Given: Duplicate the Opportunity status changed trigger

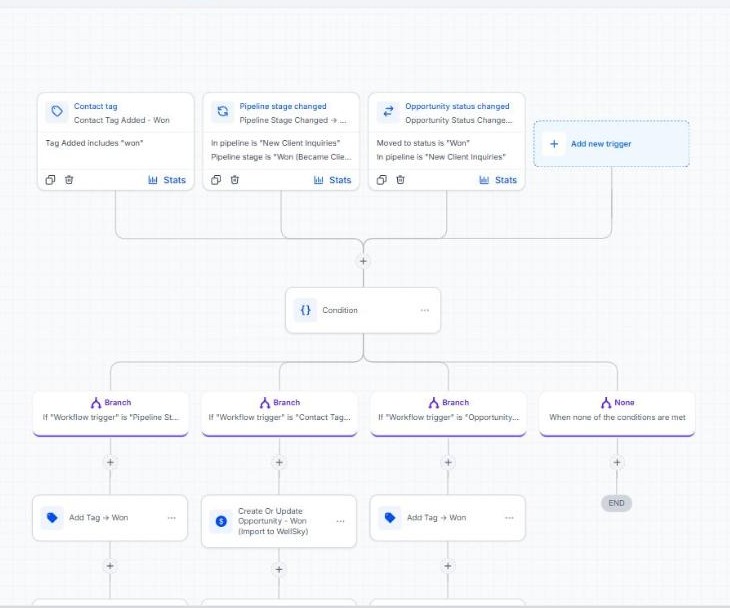Looking at the screenshot, I should (382, 180).
